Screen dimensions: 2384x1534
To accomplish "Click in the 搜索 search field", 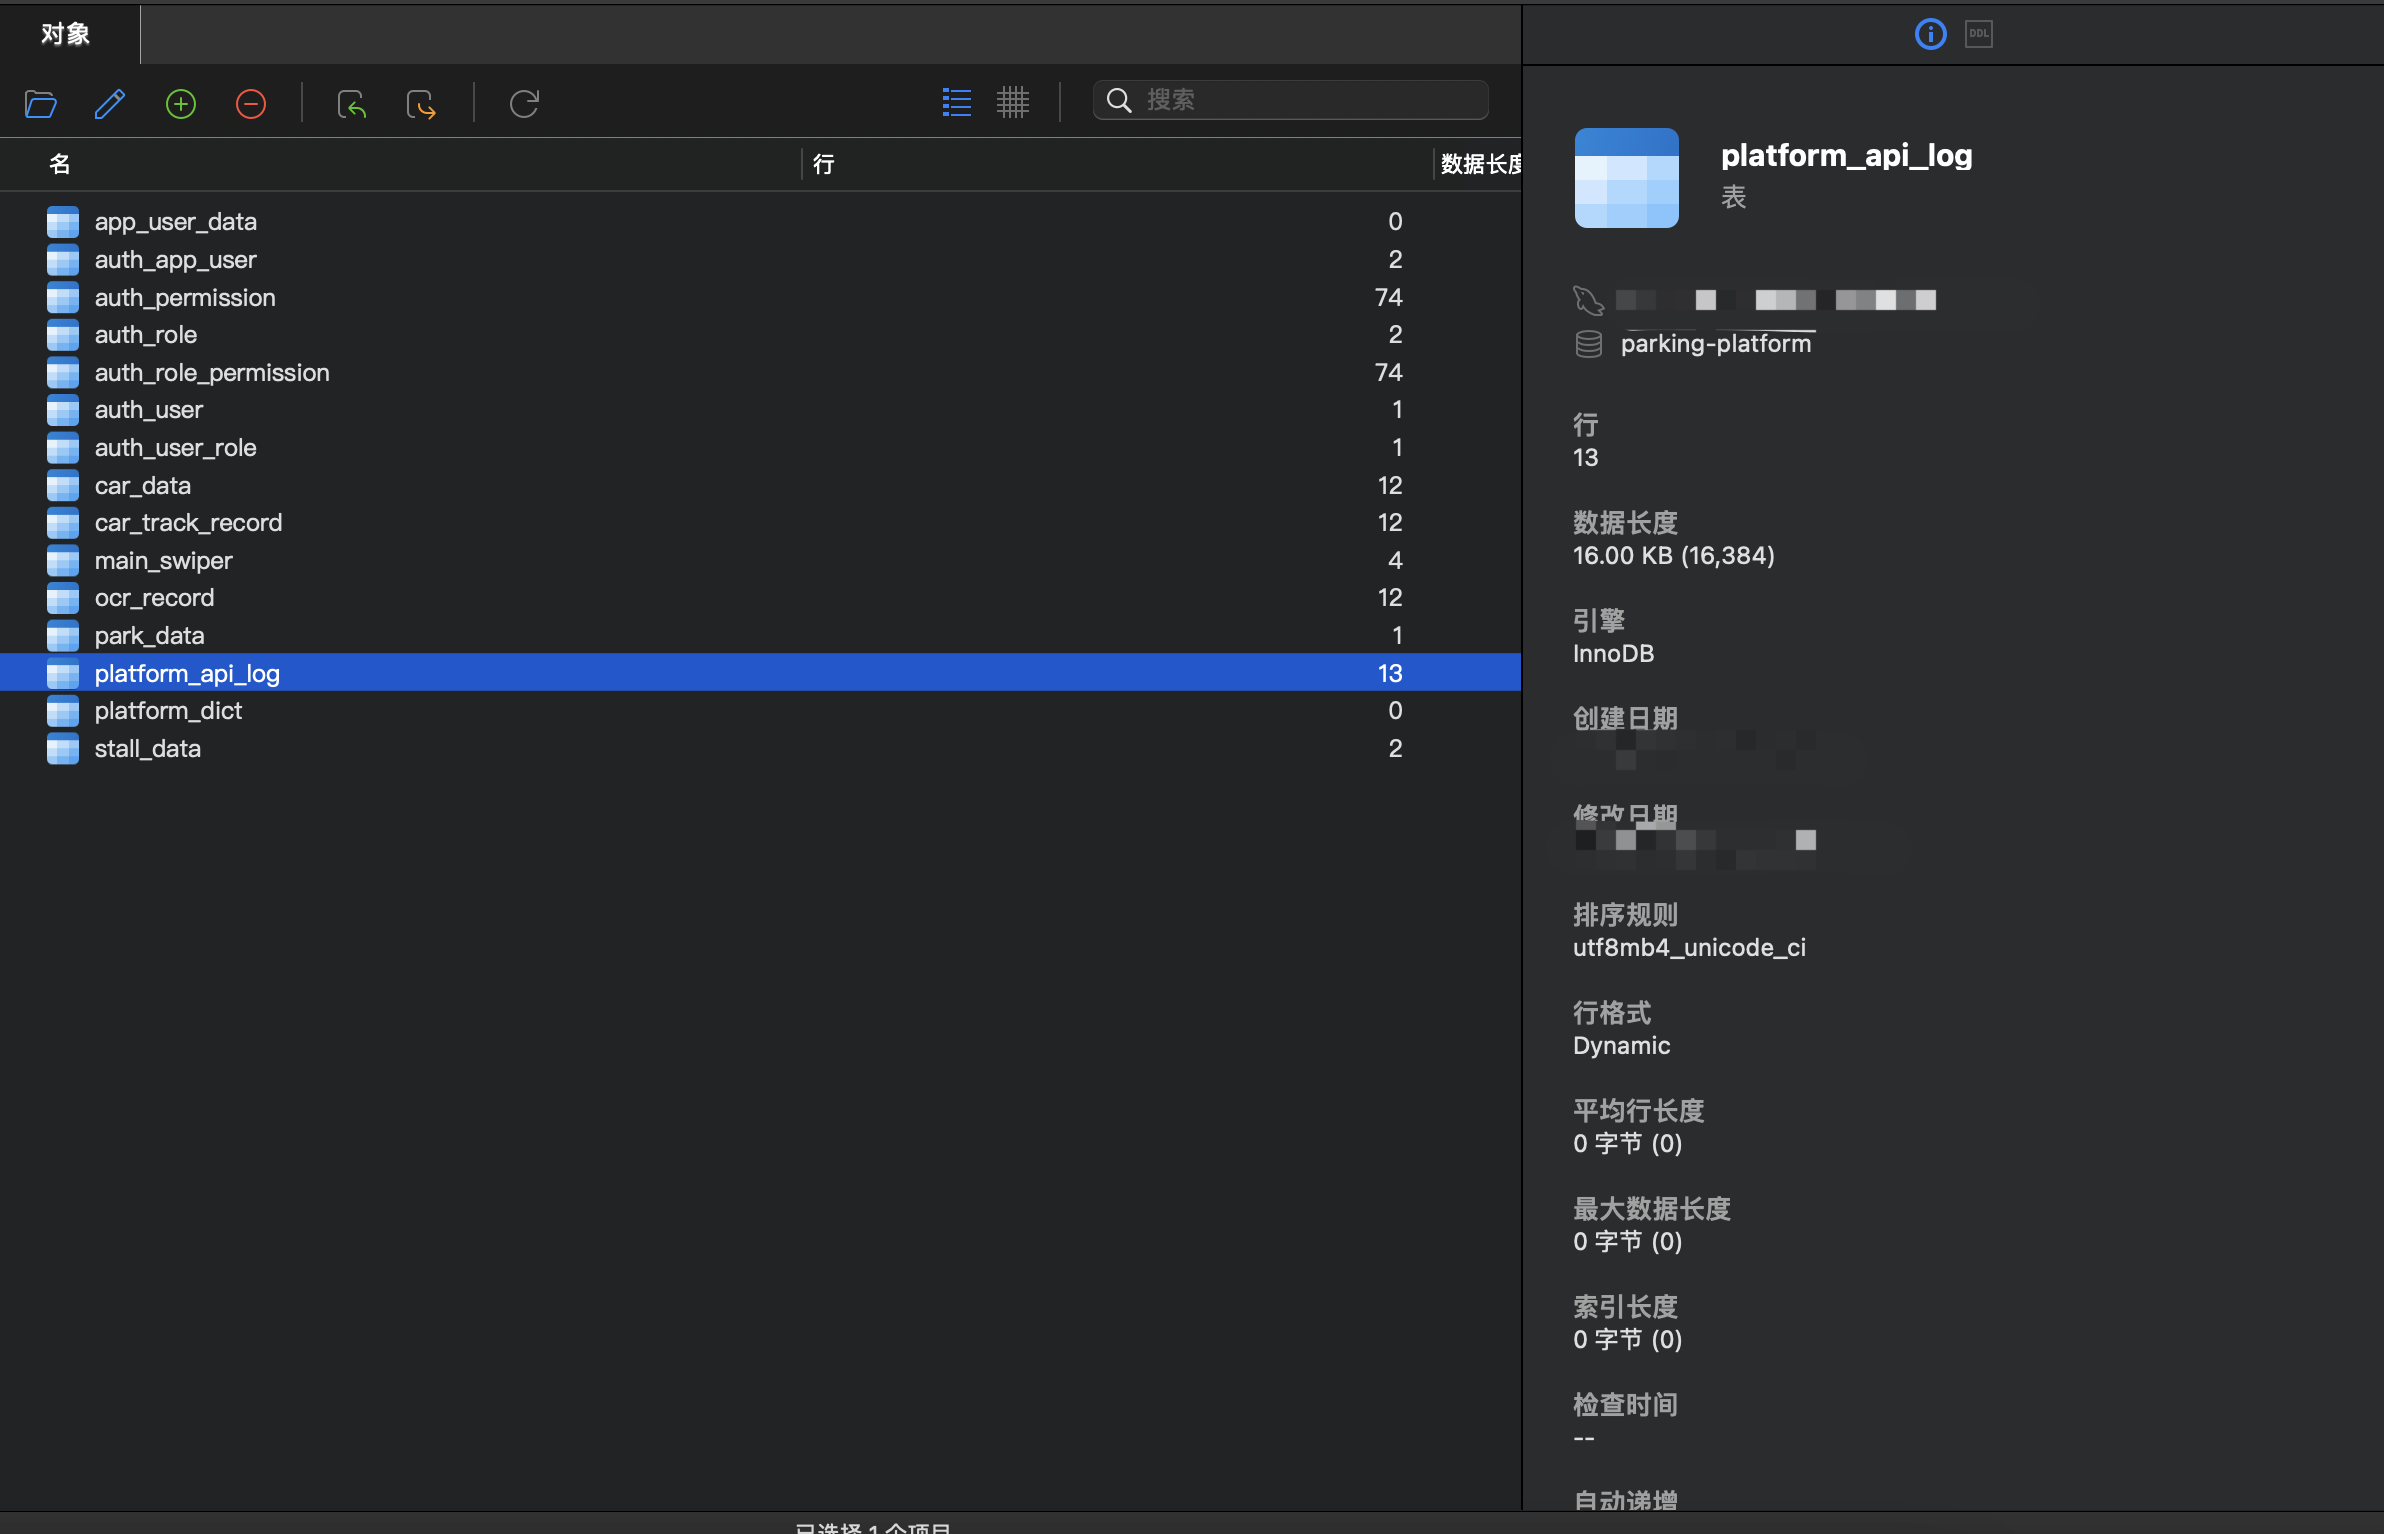I will (x=1300, y=100).
